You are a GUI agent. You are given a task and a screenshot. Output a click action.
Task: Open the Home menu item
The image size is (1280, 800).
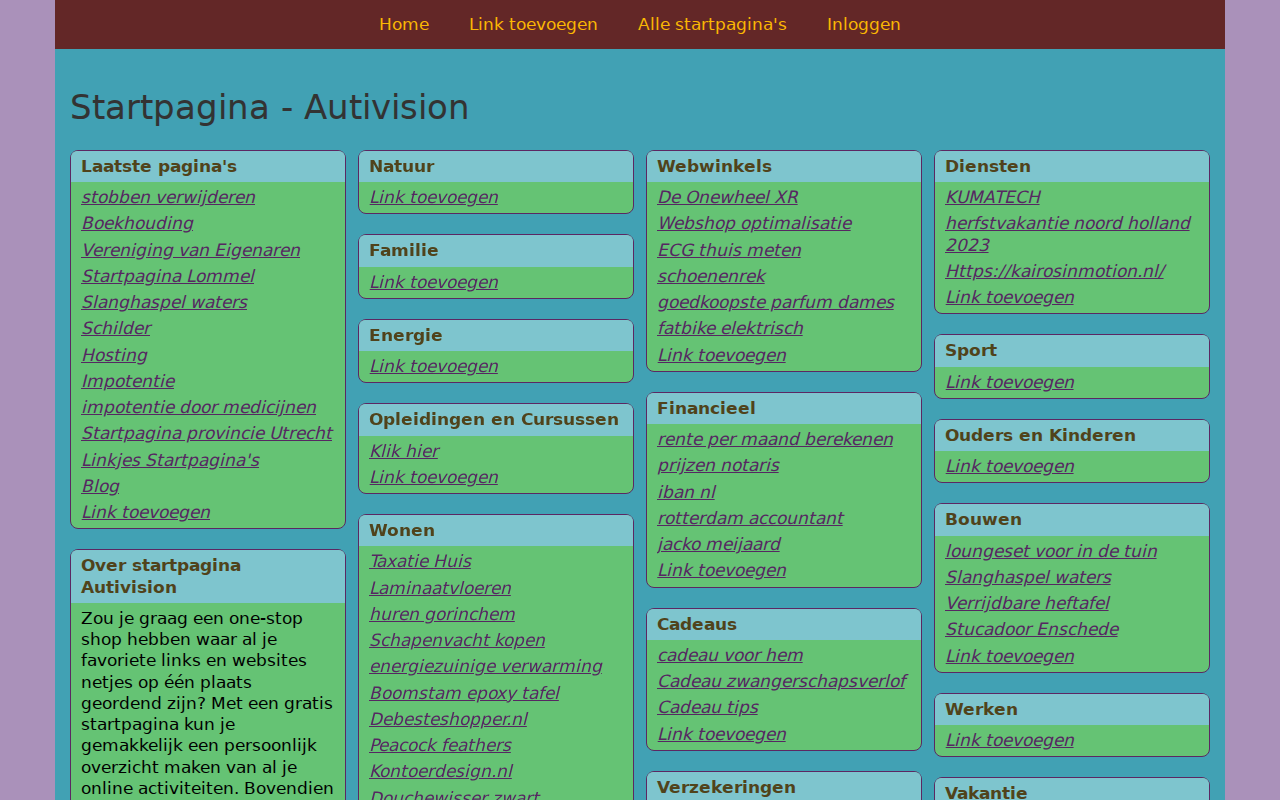pos(404,24)
